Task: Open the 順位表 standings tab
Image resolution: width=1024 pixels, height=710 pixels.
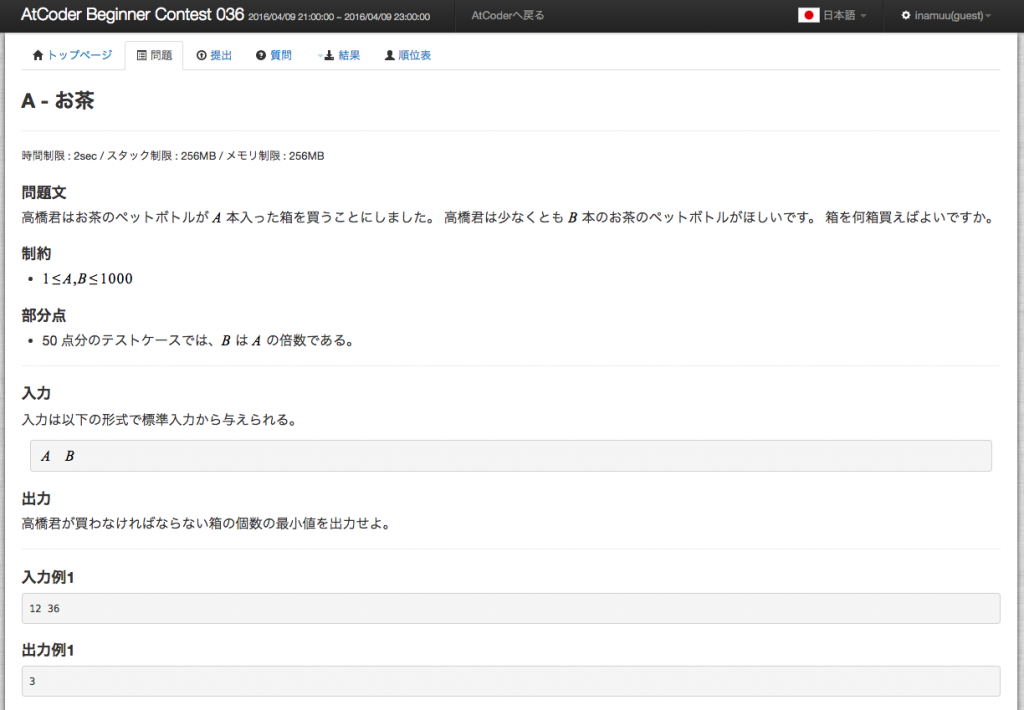Action: point(408,56)
